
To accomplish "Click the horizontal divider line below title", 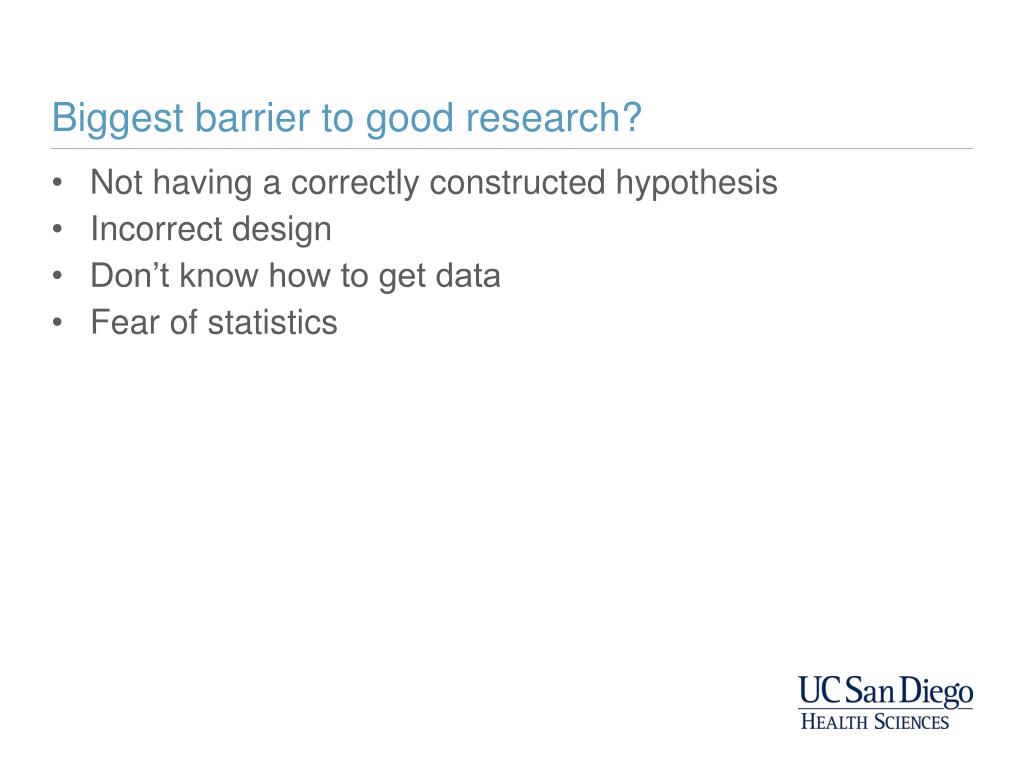I will point(512,149).
